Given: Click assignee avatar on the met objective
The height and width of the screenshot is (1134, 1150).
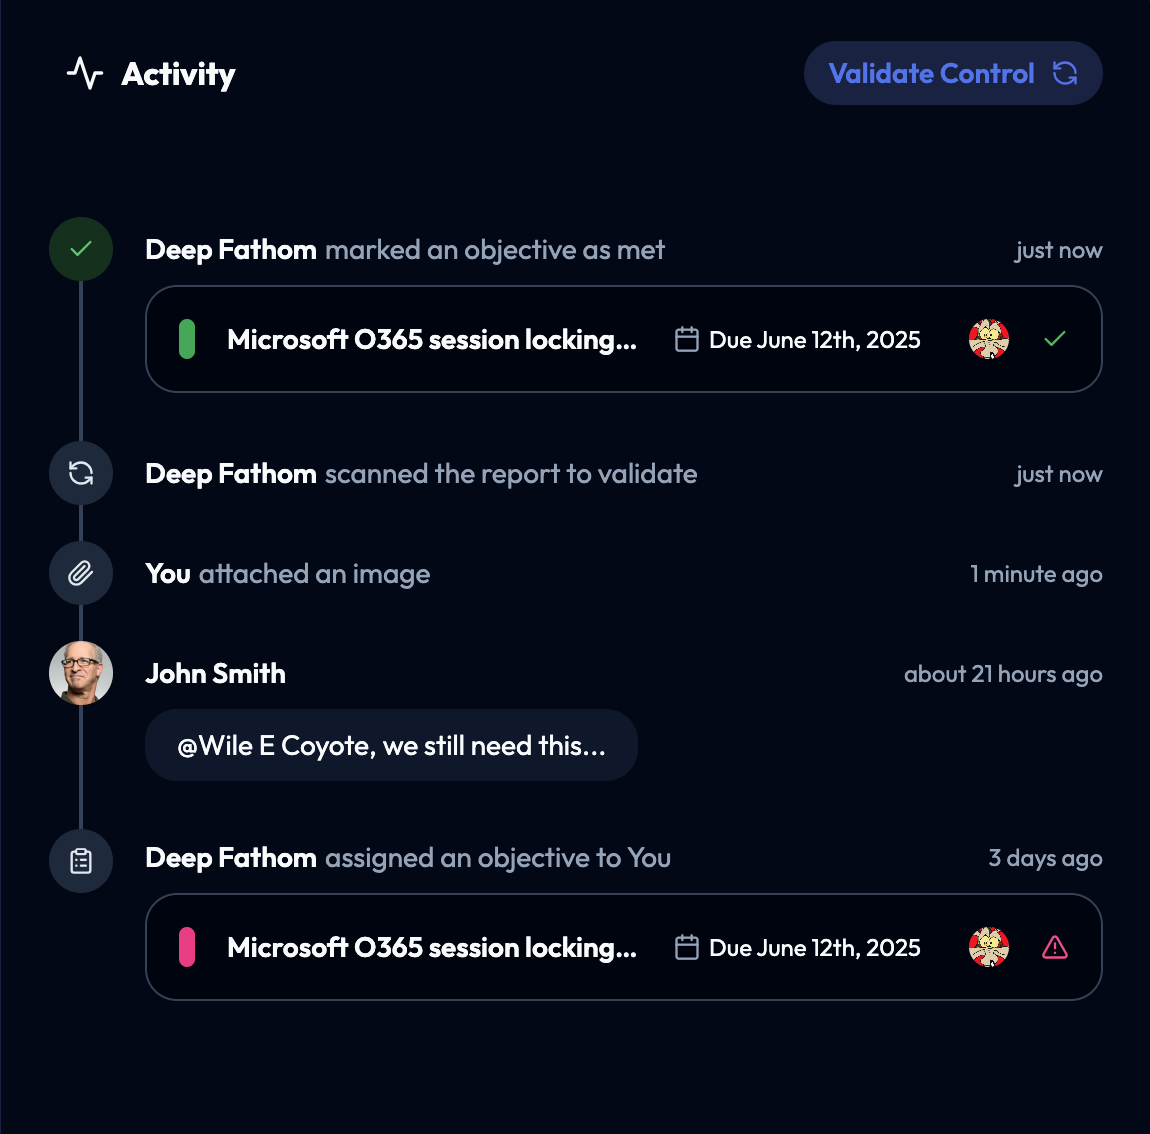Looking at the screenshot, I should click(x=989, y=339).
